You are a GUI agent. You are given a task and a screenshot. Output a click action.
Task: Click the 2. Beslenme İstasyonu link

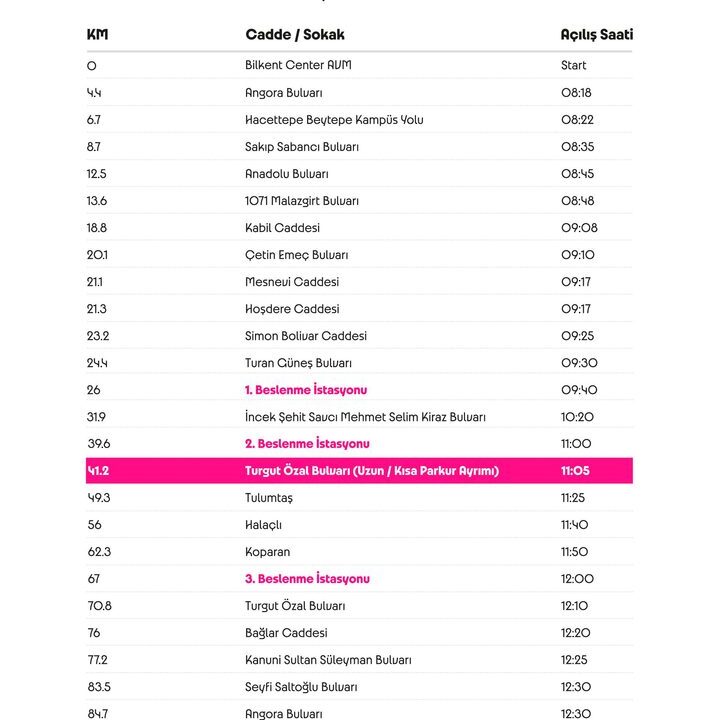point(307,444)
